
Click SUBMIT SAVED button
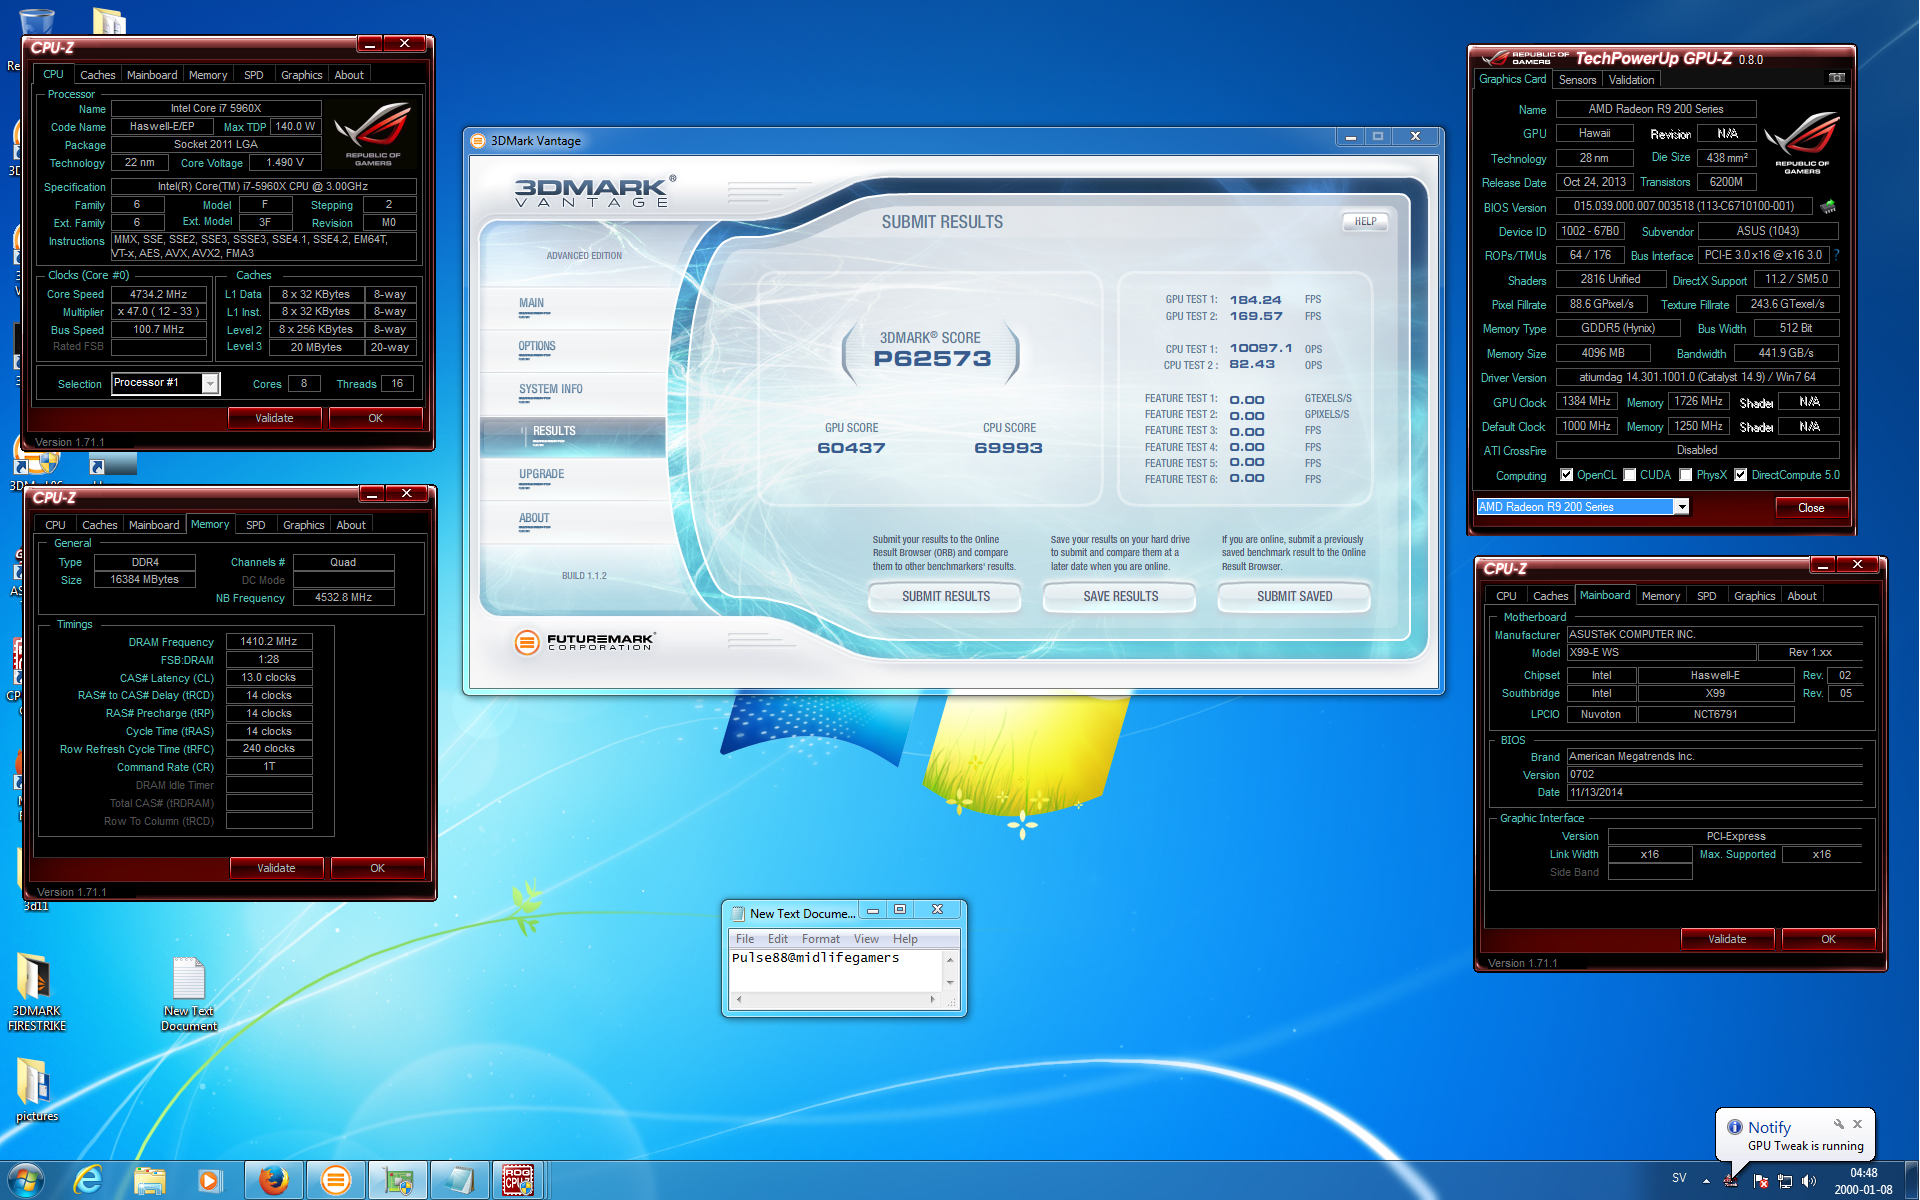point(1294,596)
